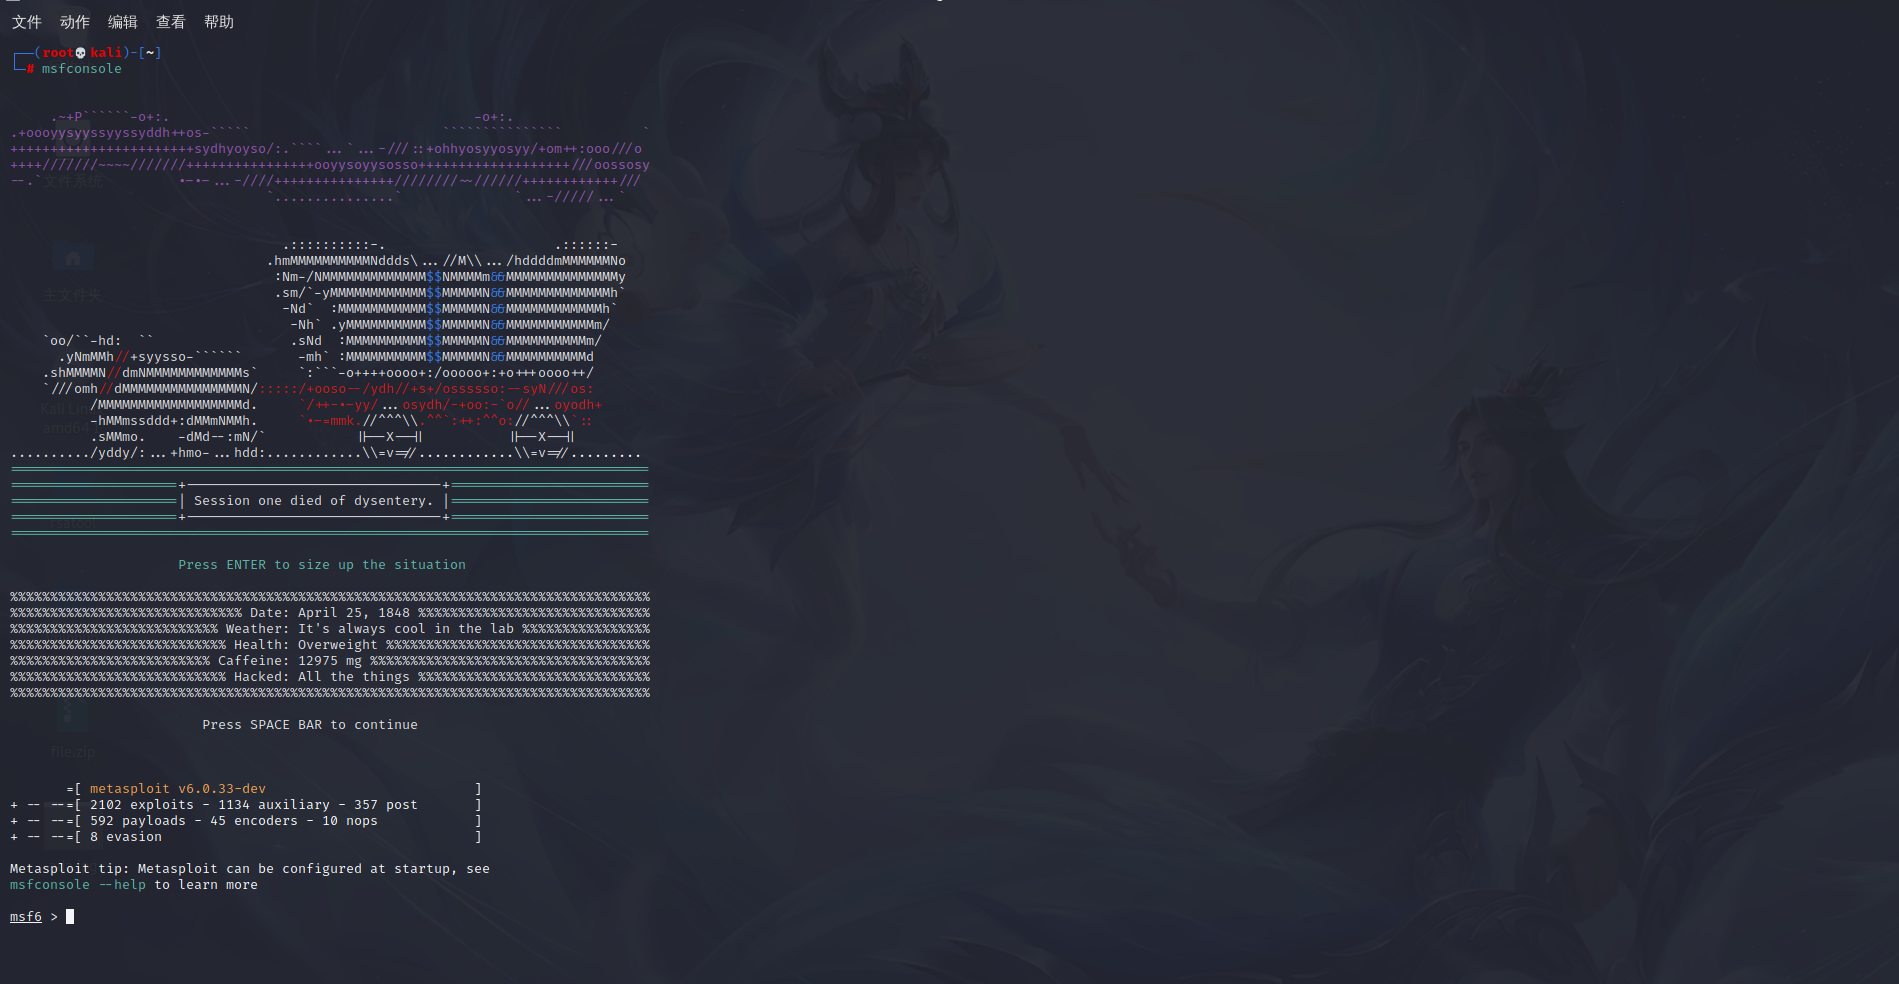Open the 查看 menu
The width and height of the screenshot is (1899, 984).
point(171,22)
